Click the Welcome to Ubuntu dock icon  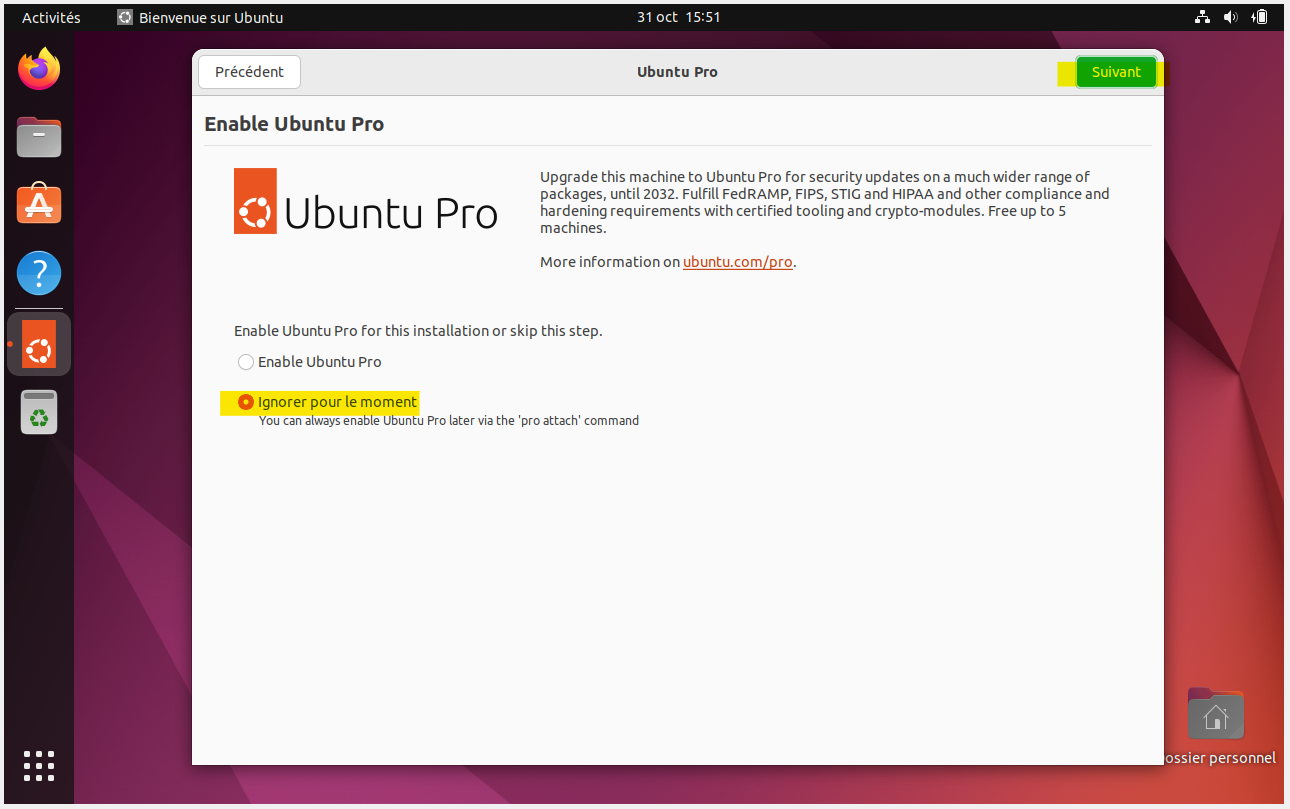pyautogui.click(x=39, y=343)
